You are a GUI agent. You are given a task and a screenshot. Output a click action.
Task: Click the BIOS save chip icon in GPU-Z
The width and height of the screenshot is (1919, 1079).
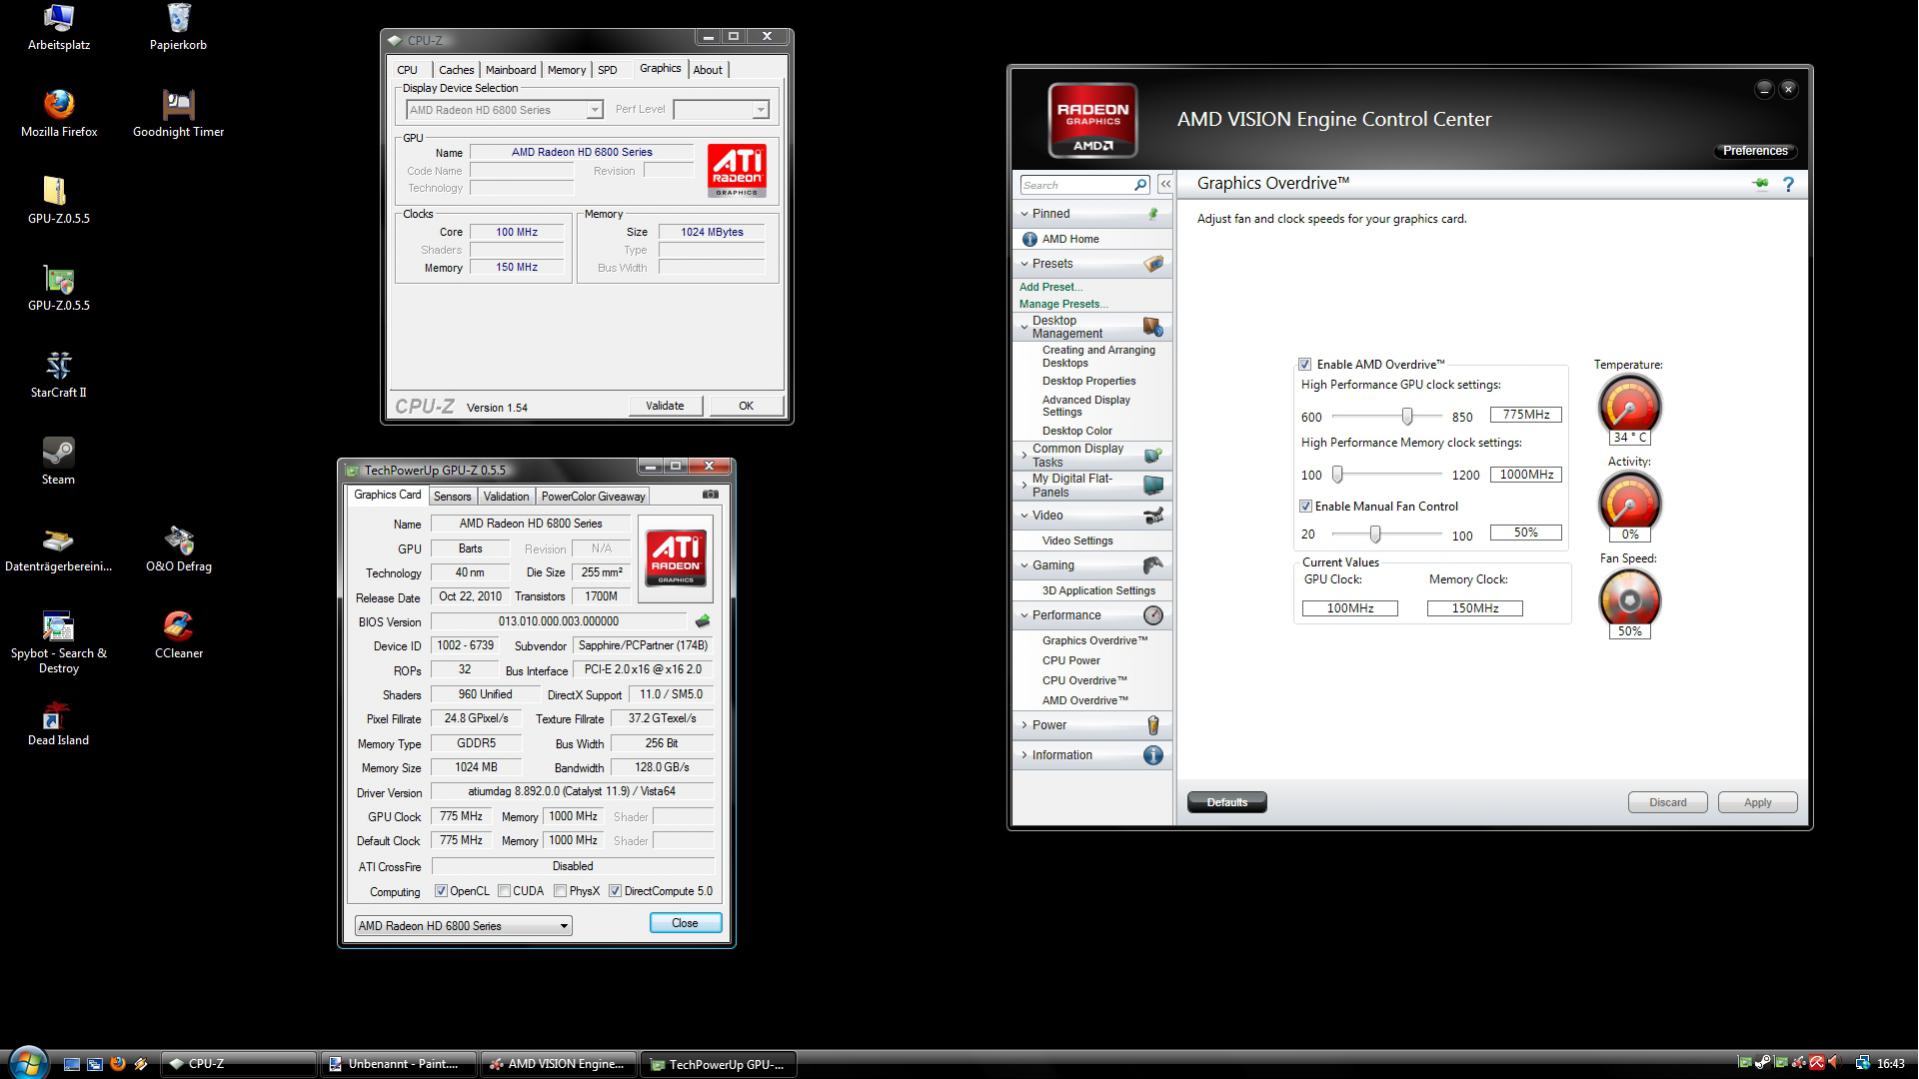click(702, 621)
